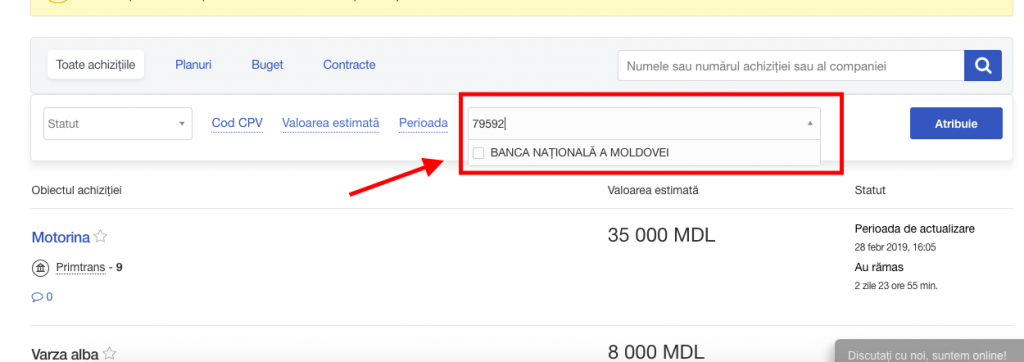Open the Perioada filter

(x=423, y=123)
